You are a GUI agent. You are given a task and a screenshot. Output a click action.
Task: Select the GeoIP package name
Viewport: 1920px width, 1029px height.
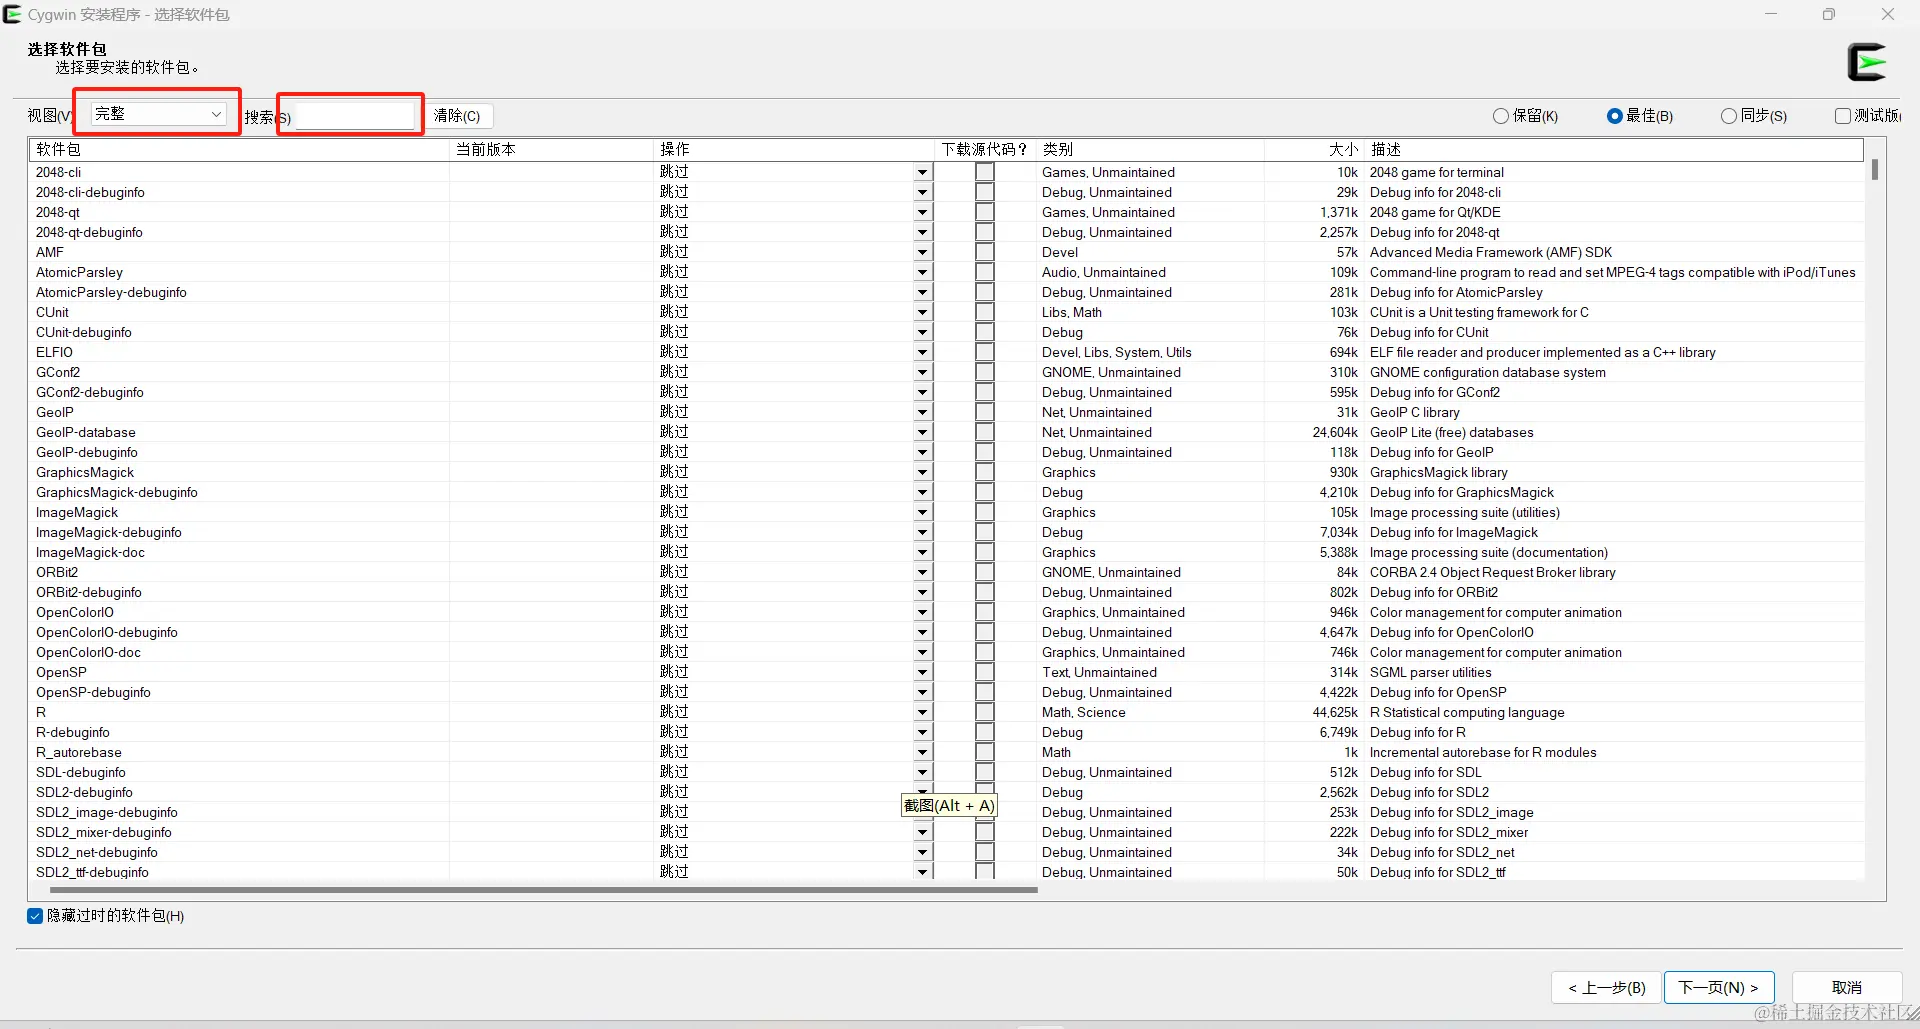click(55, 413)
